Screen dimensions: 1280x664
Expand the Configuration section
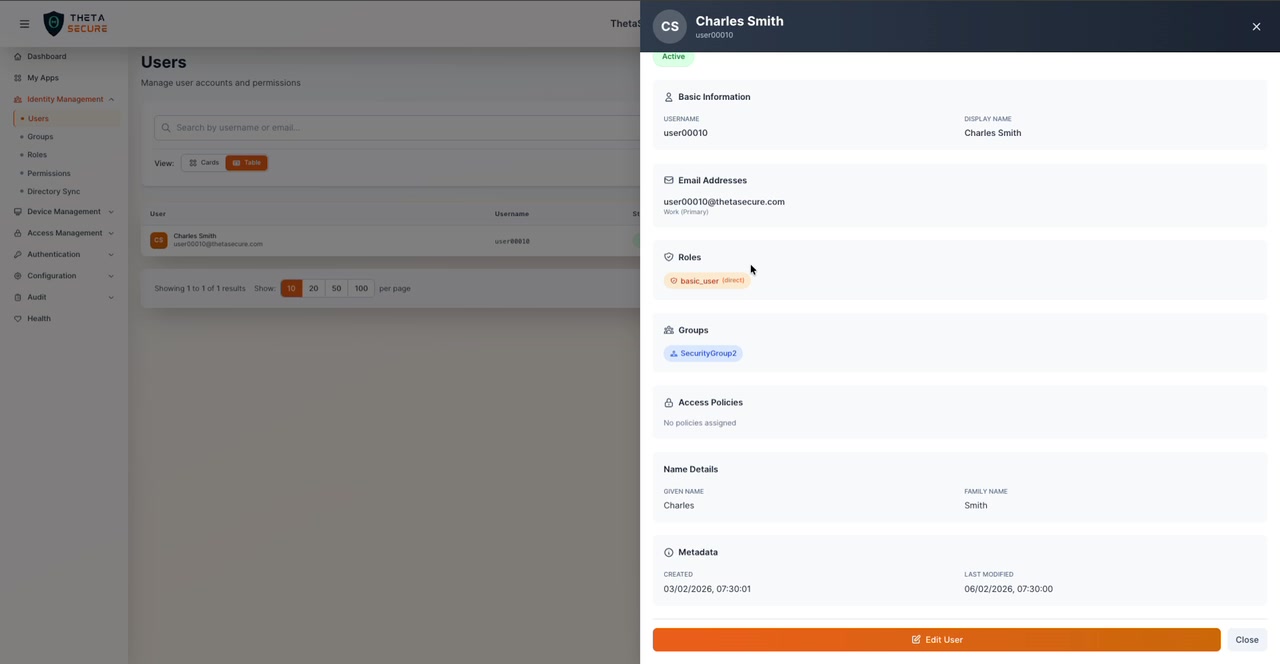51,275
